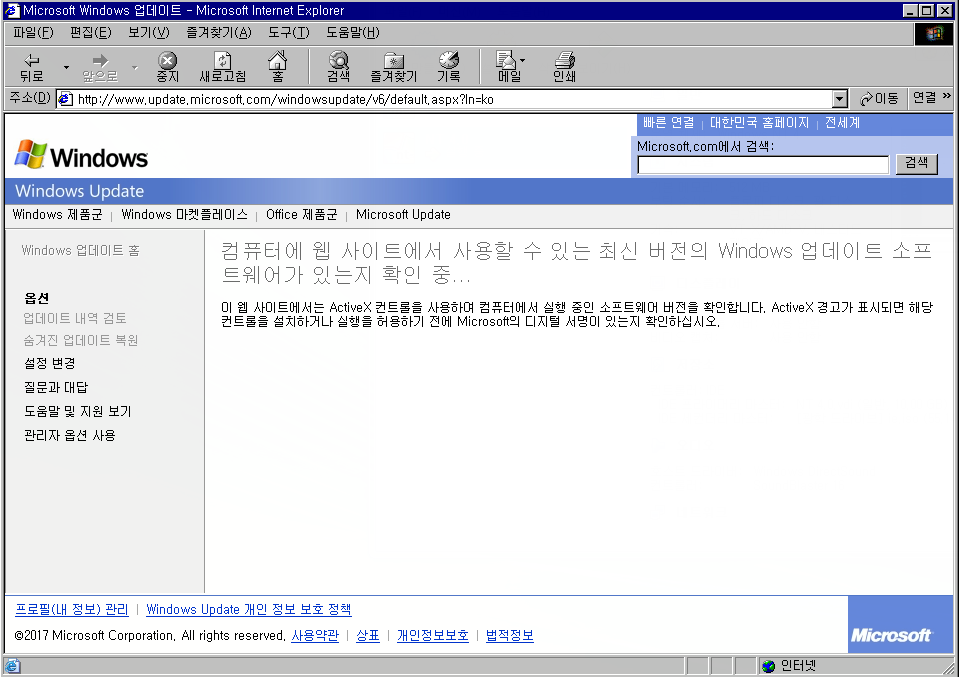
Task: Expand the address bar dropdown arrow
Action: click(x=840, y=99)
